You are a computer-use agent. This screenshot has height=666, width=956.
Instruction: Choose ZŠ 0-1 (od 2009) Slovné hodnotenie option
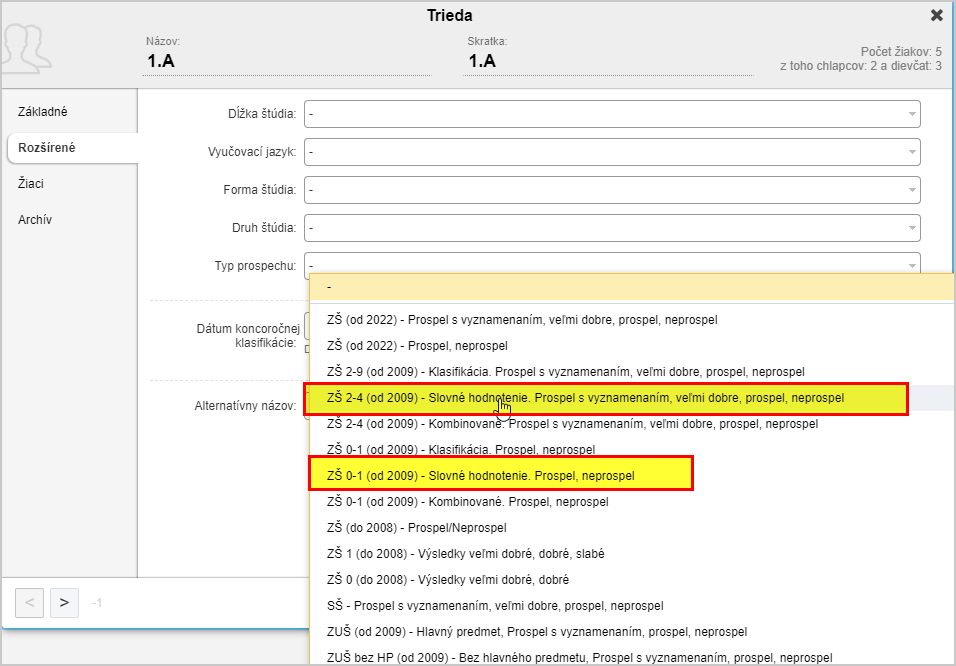click(x=632, y=476)
